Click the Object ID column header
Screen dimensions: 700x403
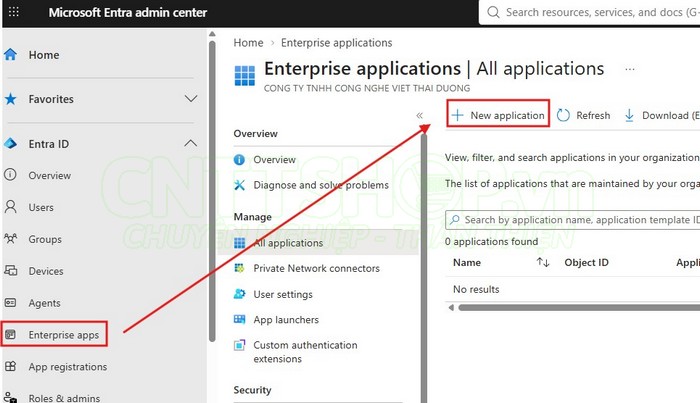point(586,262)
